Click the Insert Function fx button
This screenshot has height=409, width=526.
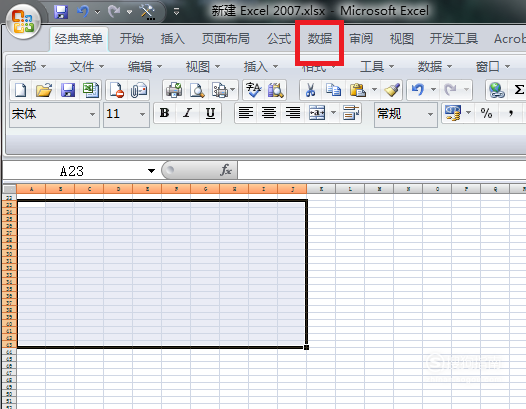[x=226, y=170]
